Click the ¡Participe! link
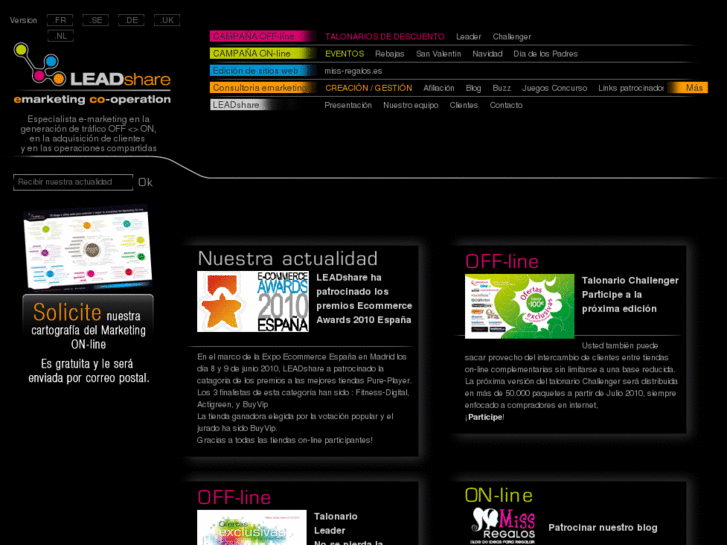727x545 pixels. pos(485,417)
